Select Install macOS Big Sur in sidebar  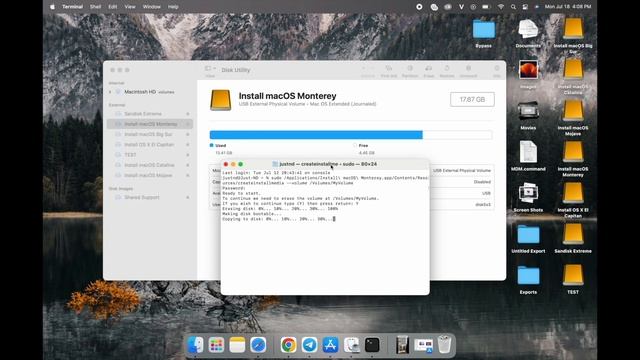[149, 134]
